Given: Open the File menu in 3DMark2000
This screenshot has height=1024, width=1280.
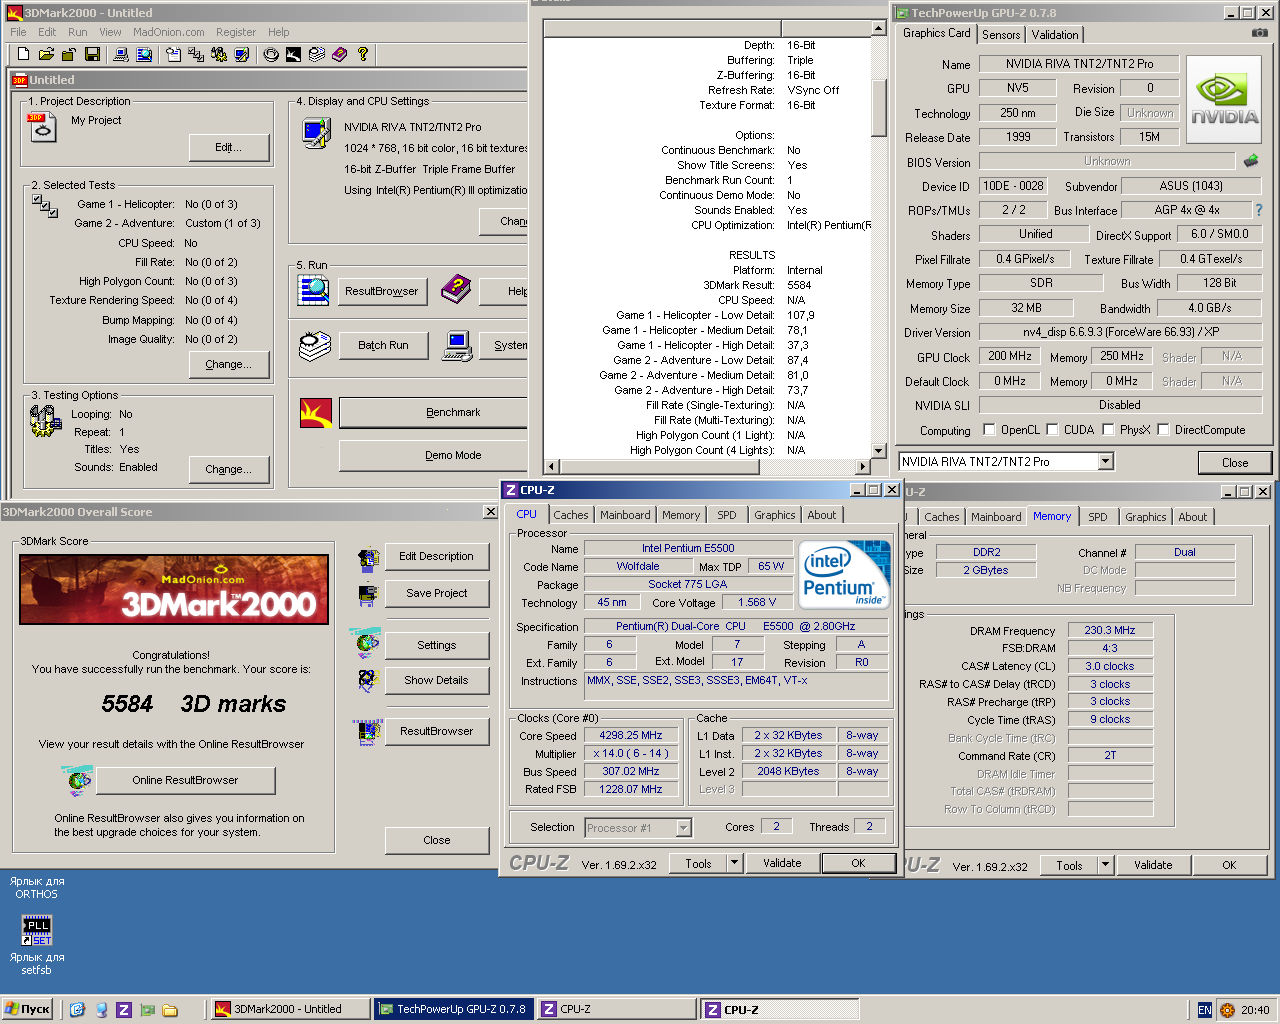Looking at the screenshot, I should (19, 32).
